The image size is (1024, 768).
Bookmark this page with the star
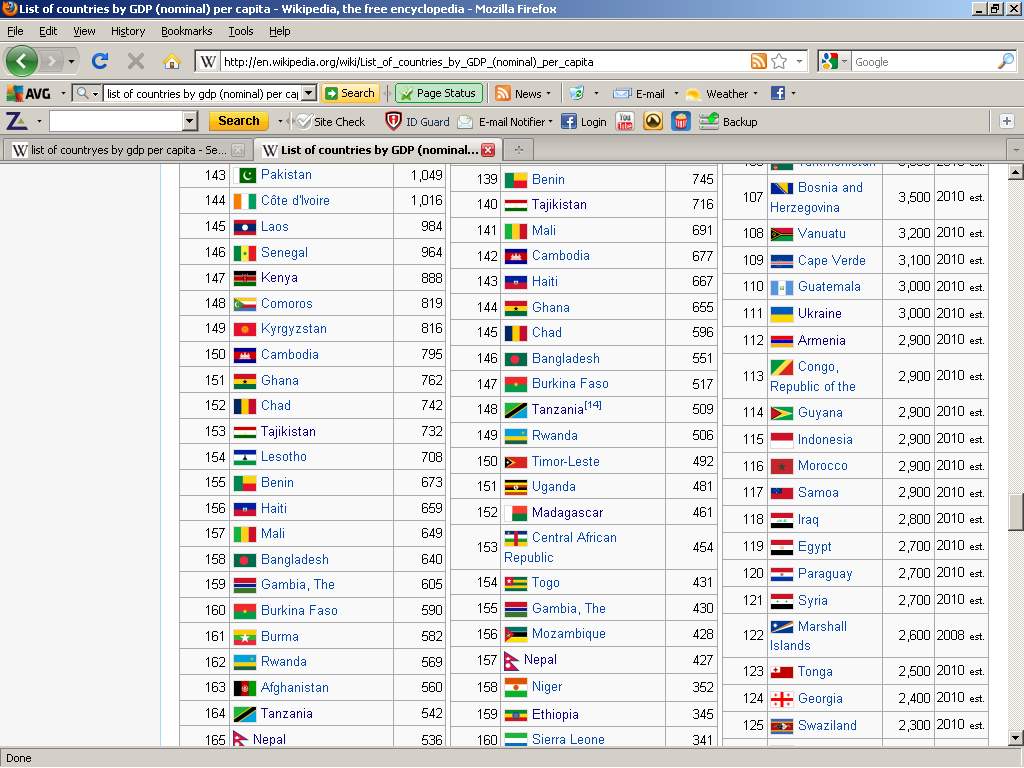[779, 61]
